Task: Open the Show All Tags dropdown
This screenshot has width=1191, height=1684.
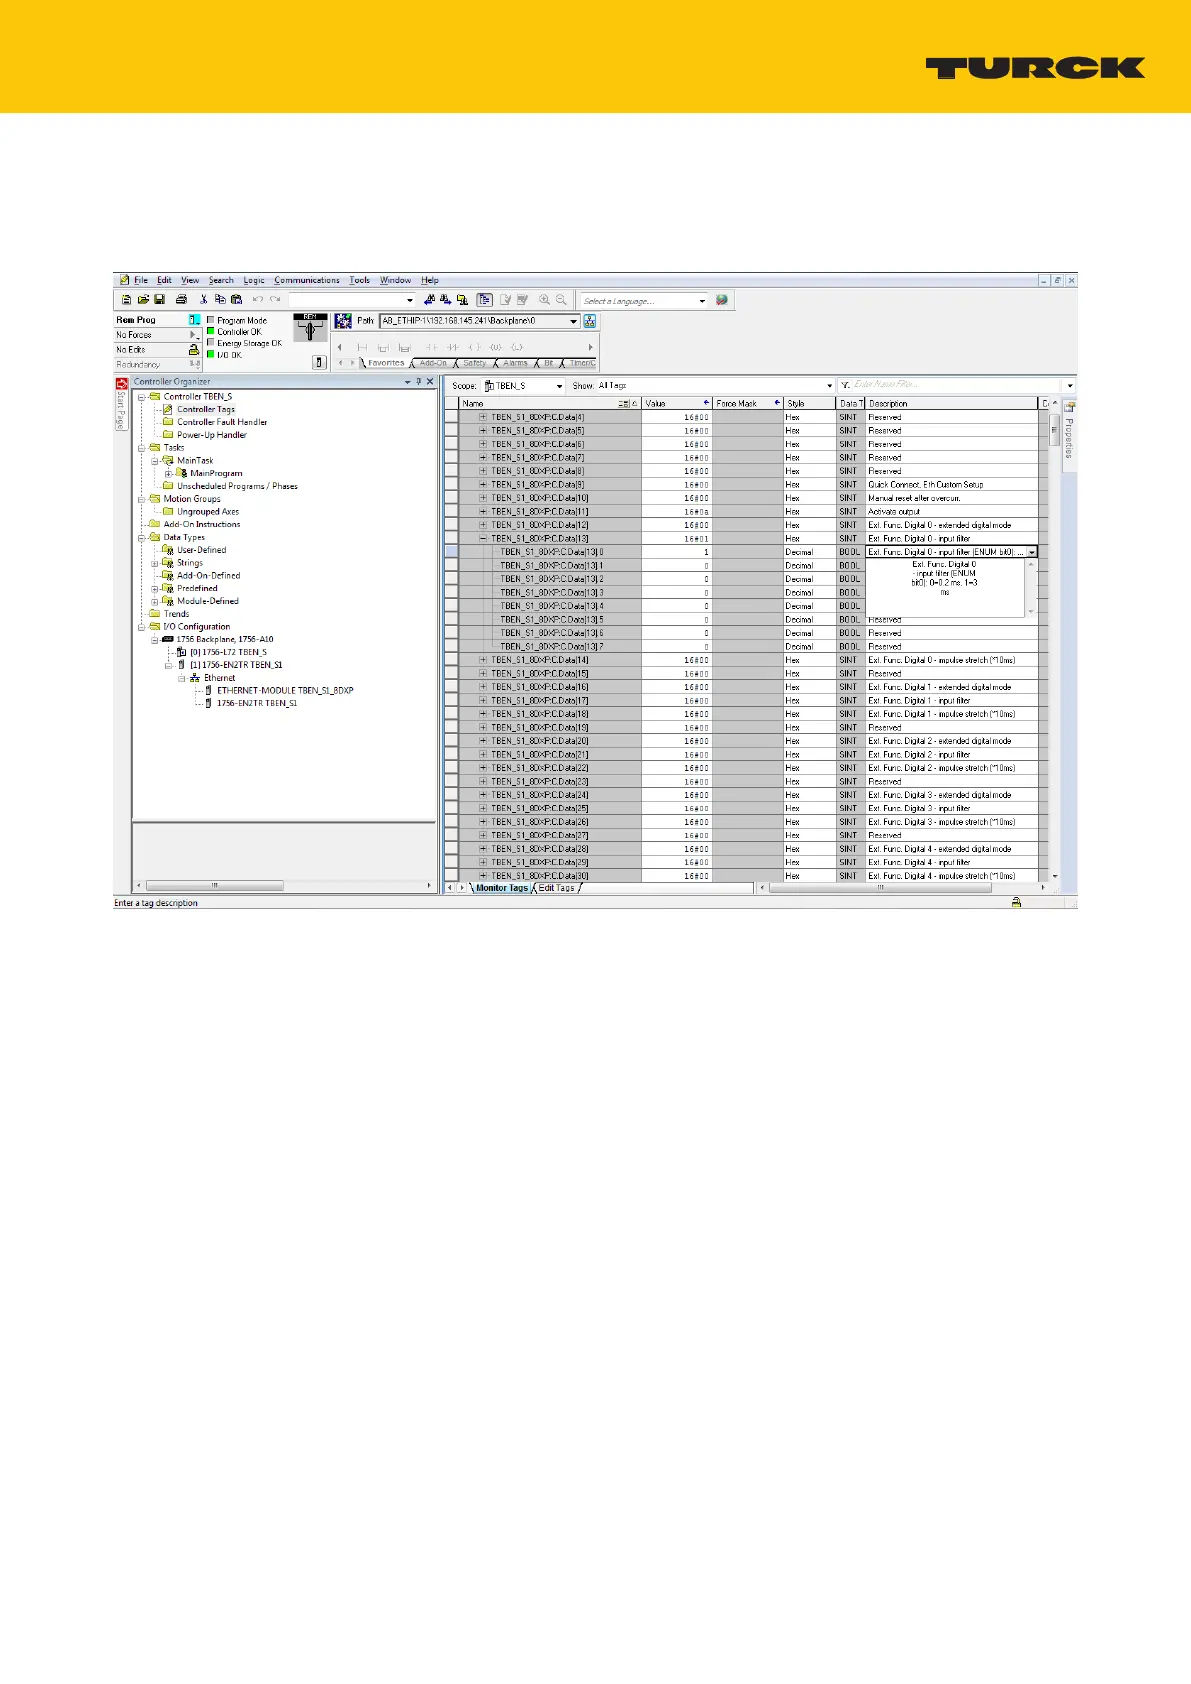Action: (x=829, y=385)
